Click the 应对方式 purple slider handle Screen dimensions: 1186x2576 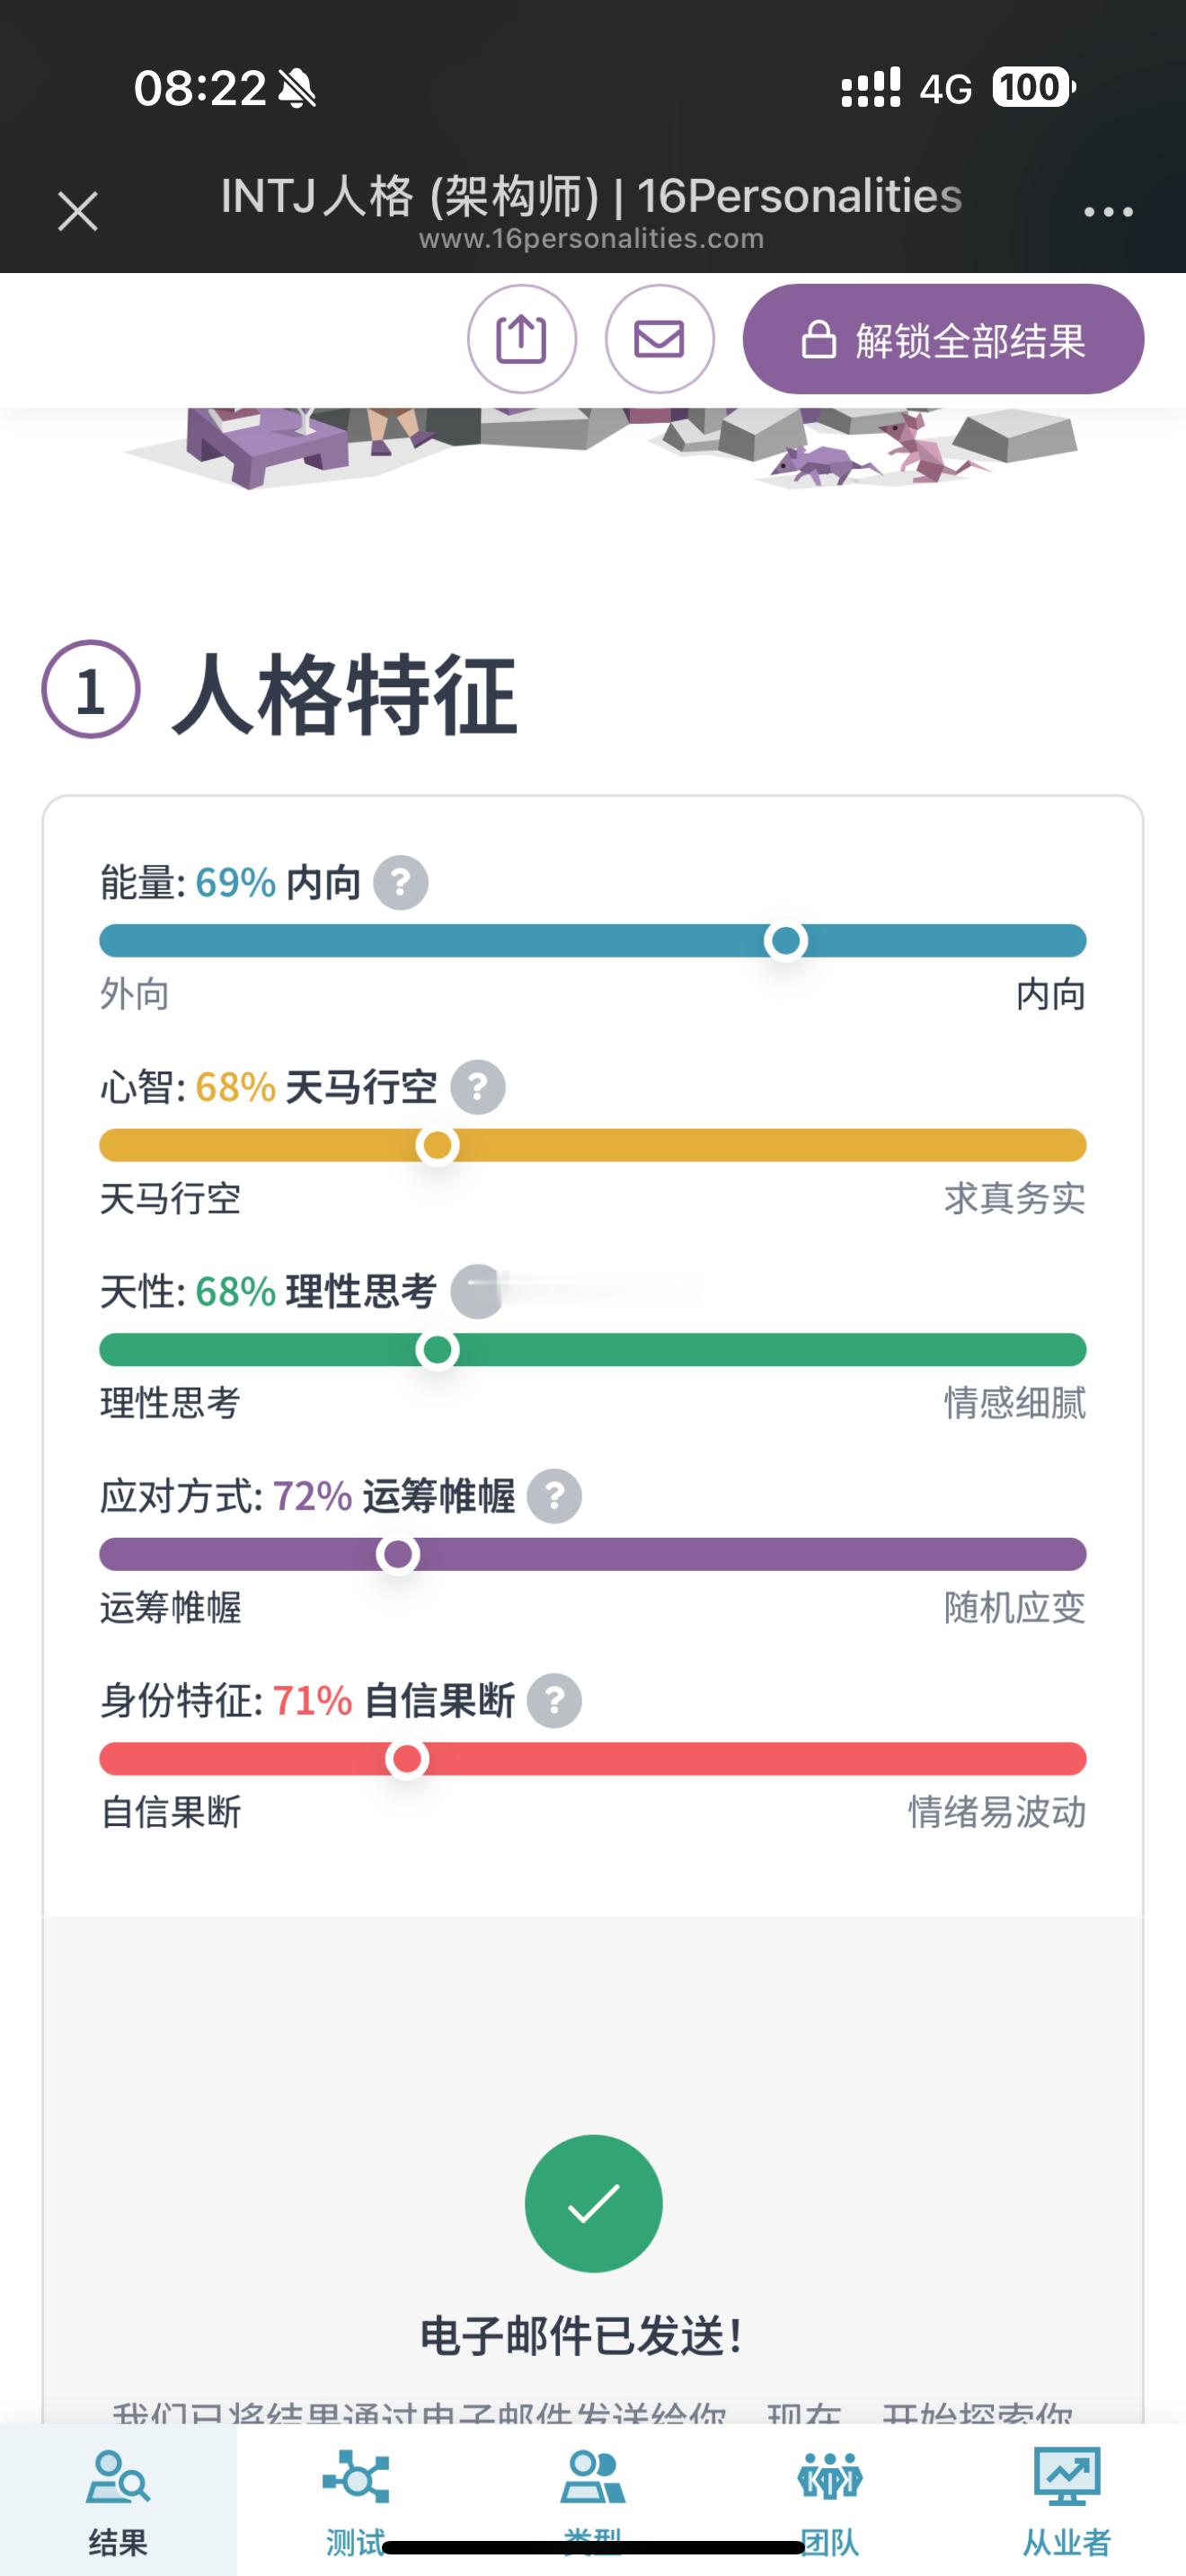(398, 1555)
